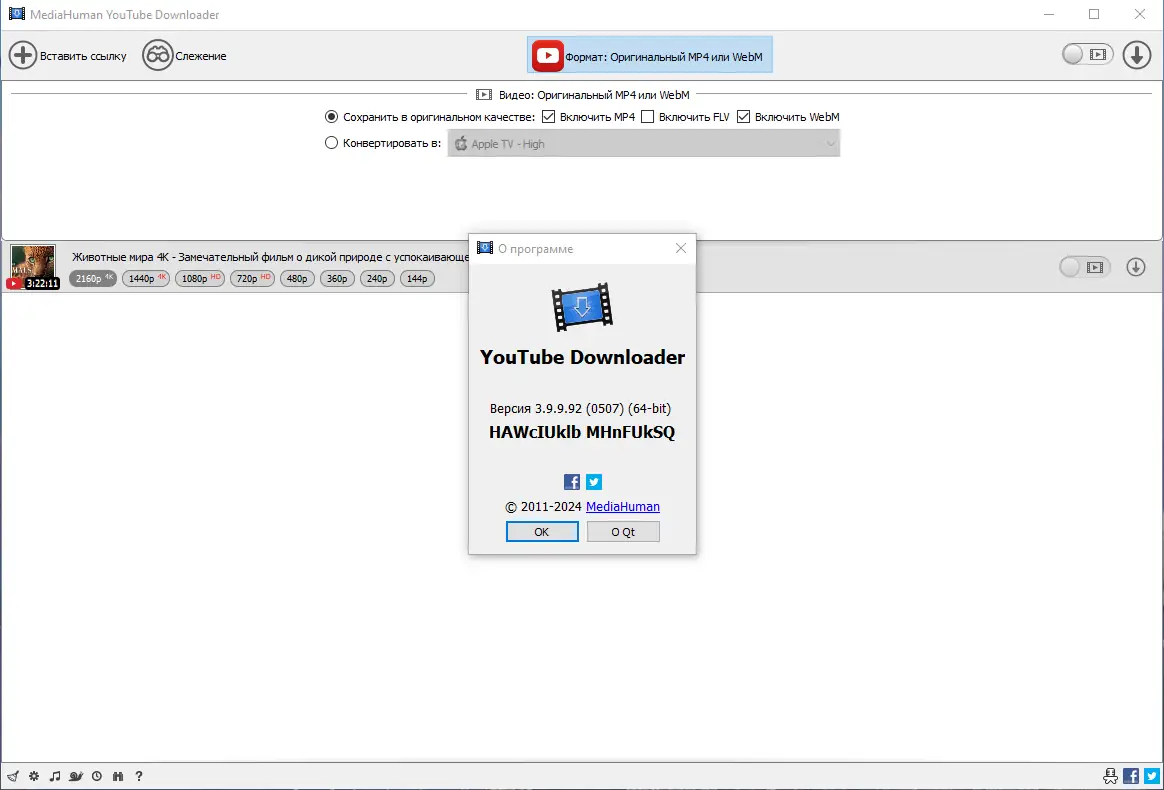Select Конвертировать в radio option

pos(332,143)
